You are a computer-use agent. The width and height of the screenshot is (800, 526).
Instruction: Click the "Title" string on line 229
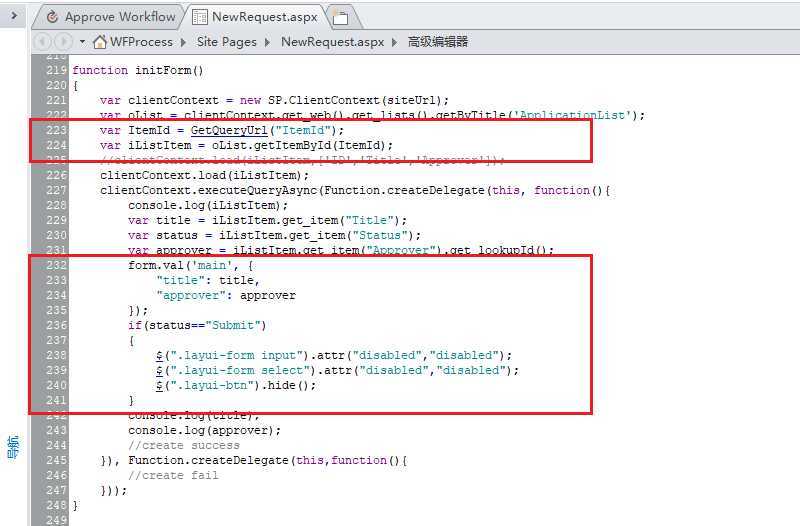(369, 220)
